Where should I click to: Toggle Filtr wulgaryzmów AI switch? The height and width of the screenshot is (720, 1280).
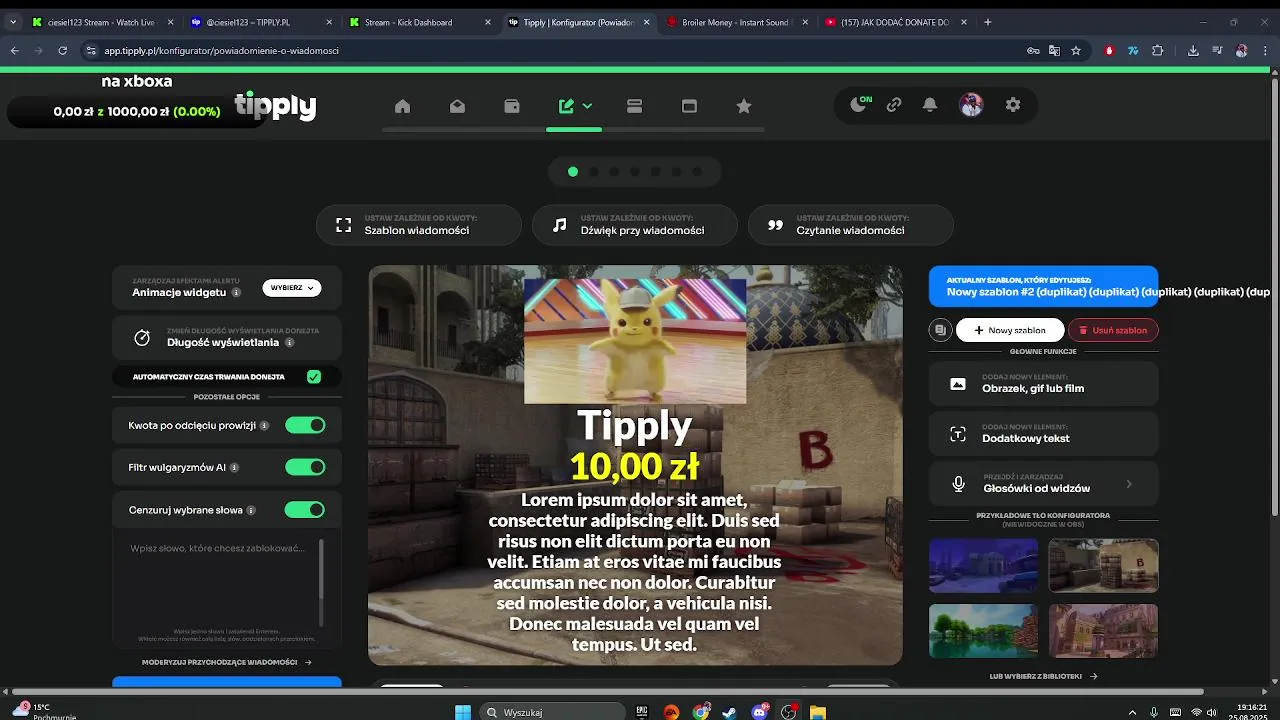305,467
